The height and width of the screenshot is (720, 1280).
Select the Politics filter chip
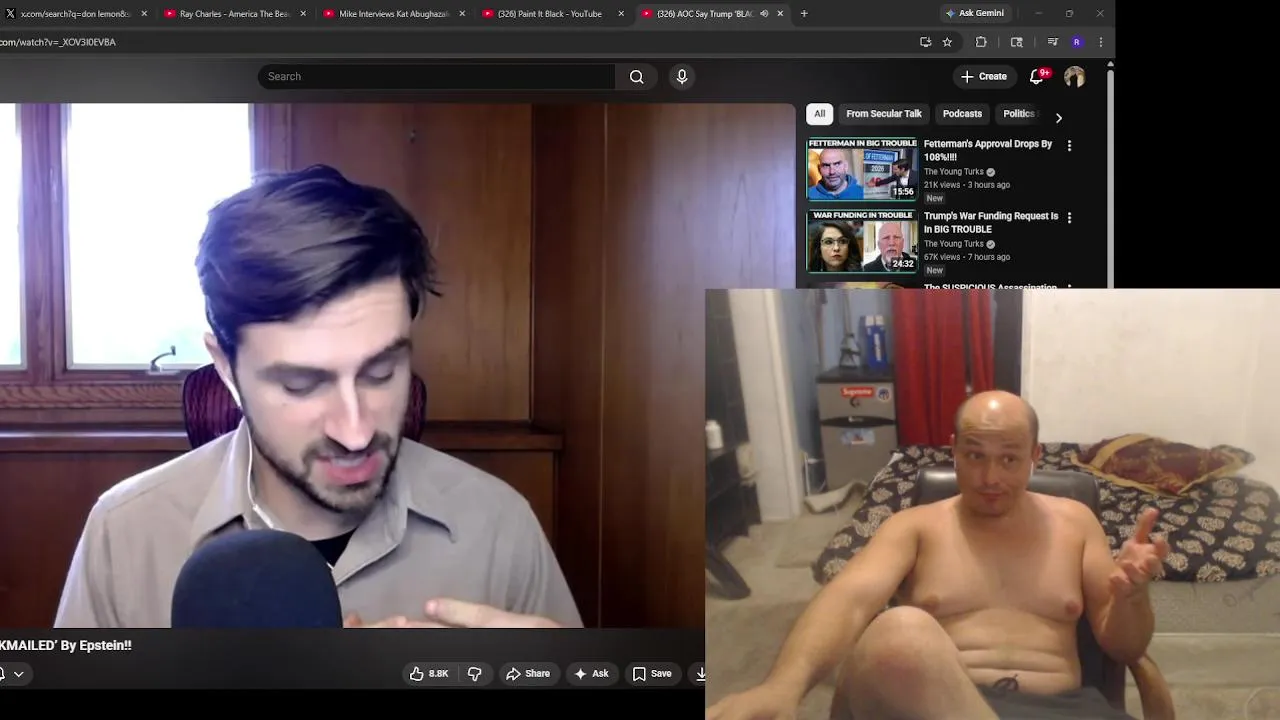tap(1018, 114)
